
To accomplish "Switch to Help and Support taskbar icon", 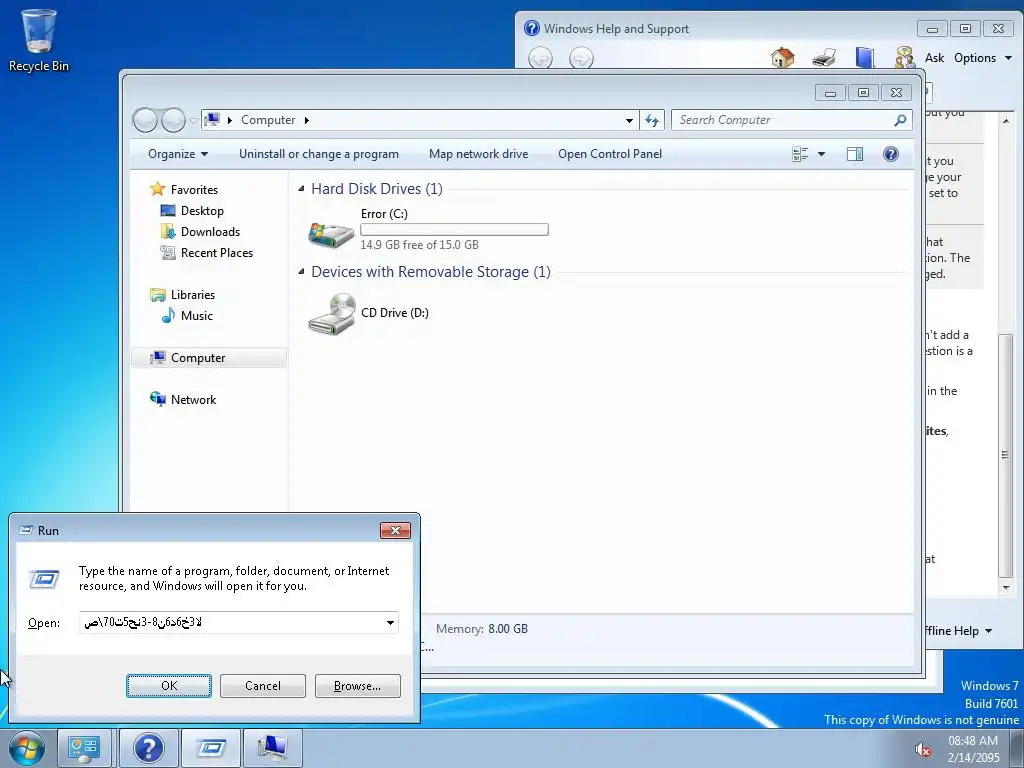I will click(x=148, y=748).
